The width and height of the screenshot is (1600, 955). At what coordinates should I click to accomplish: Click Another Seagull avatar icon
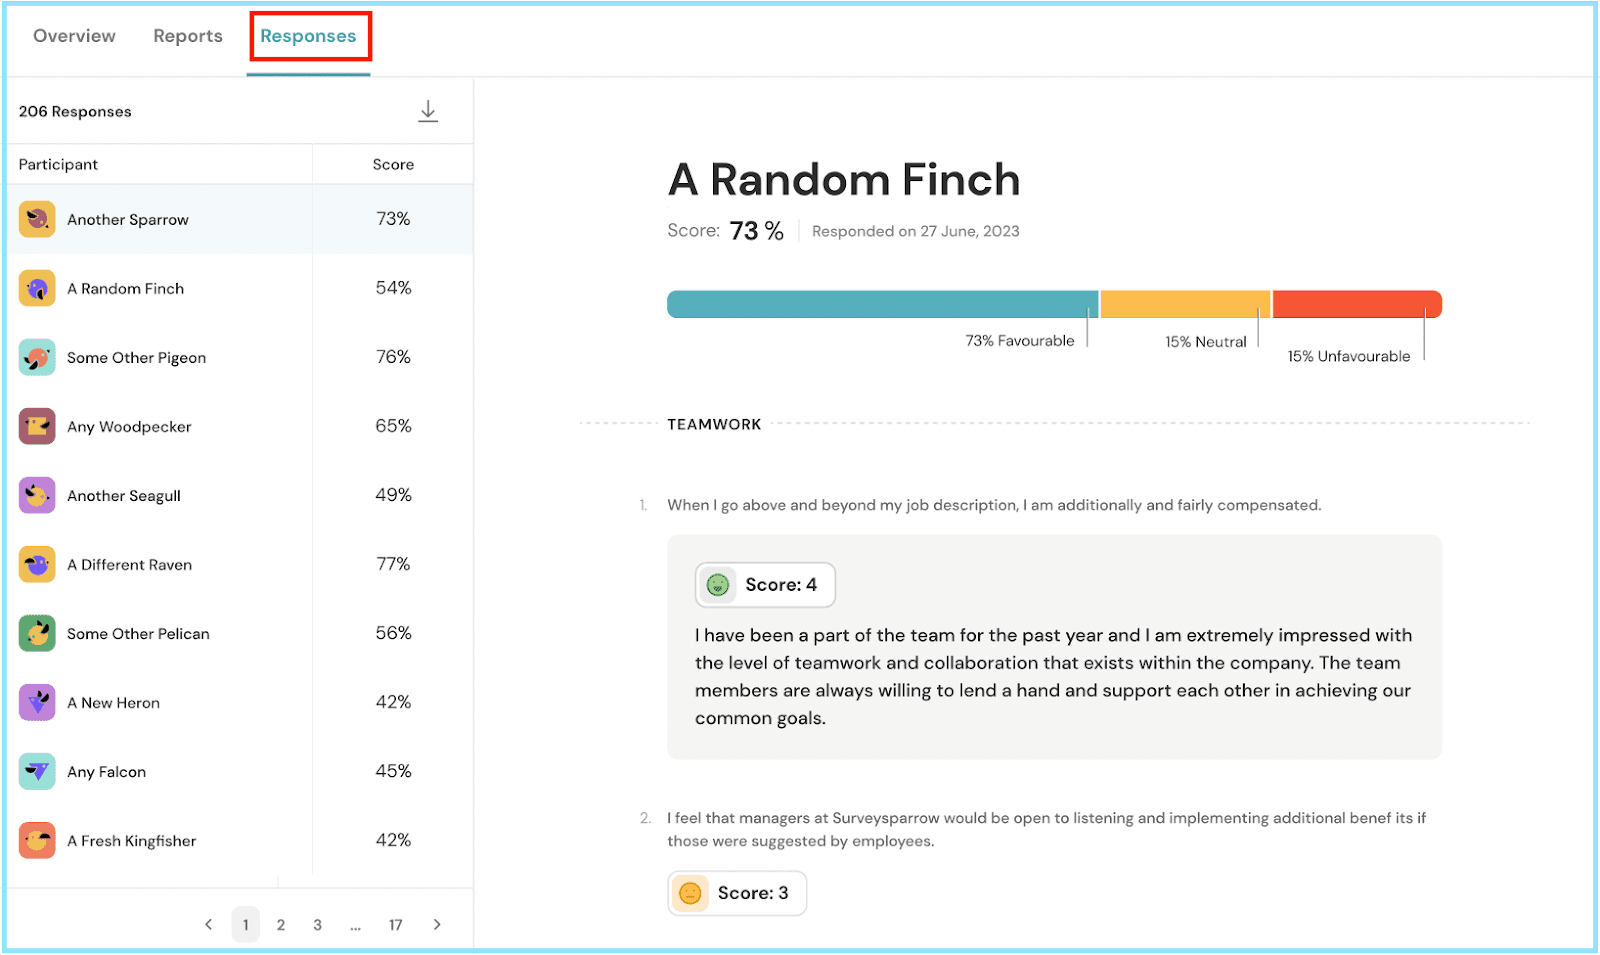(x=37, y=495)
